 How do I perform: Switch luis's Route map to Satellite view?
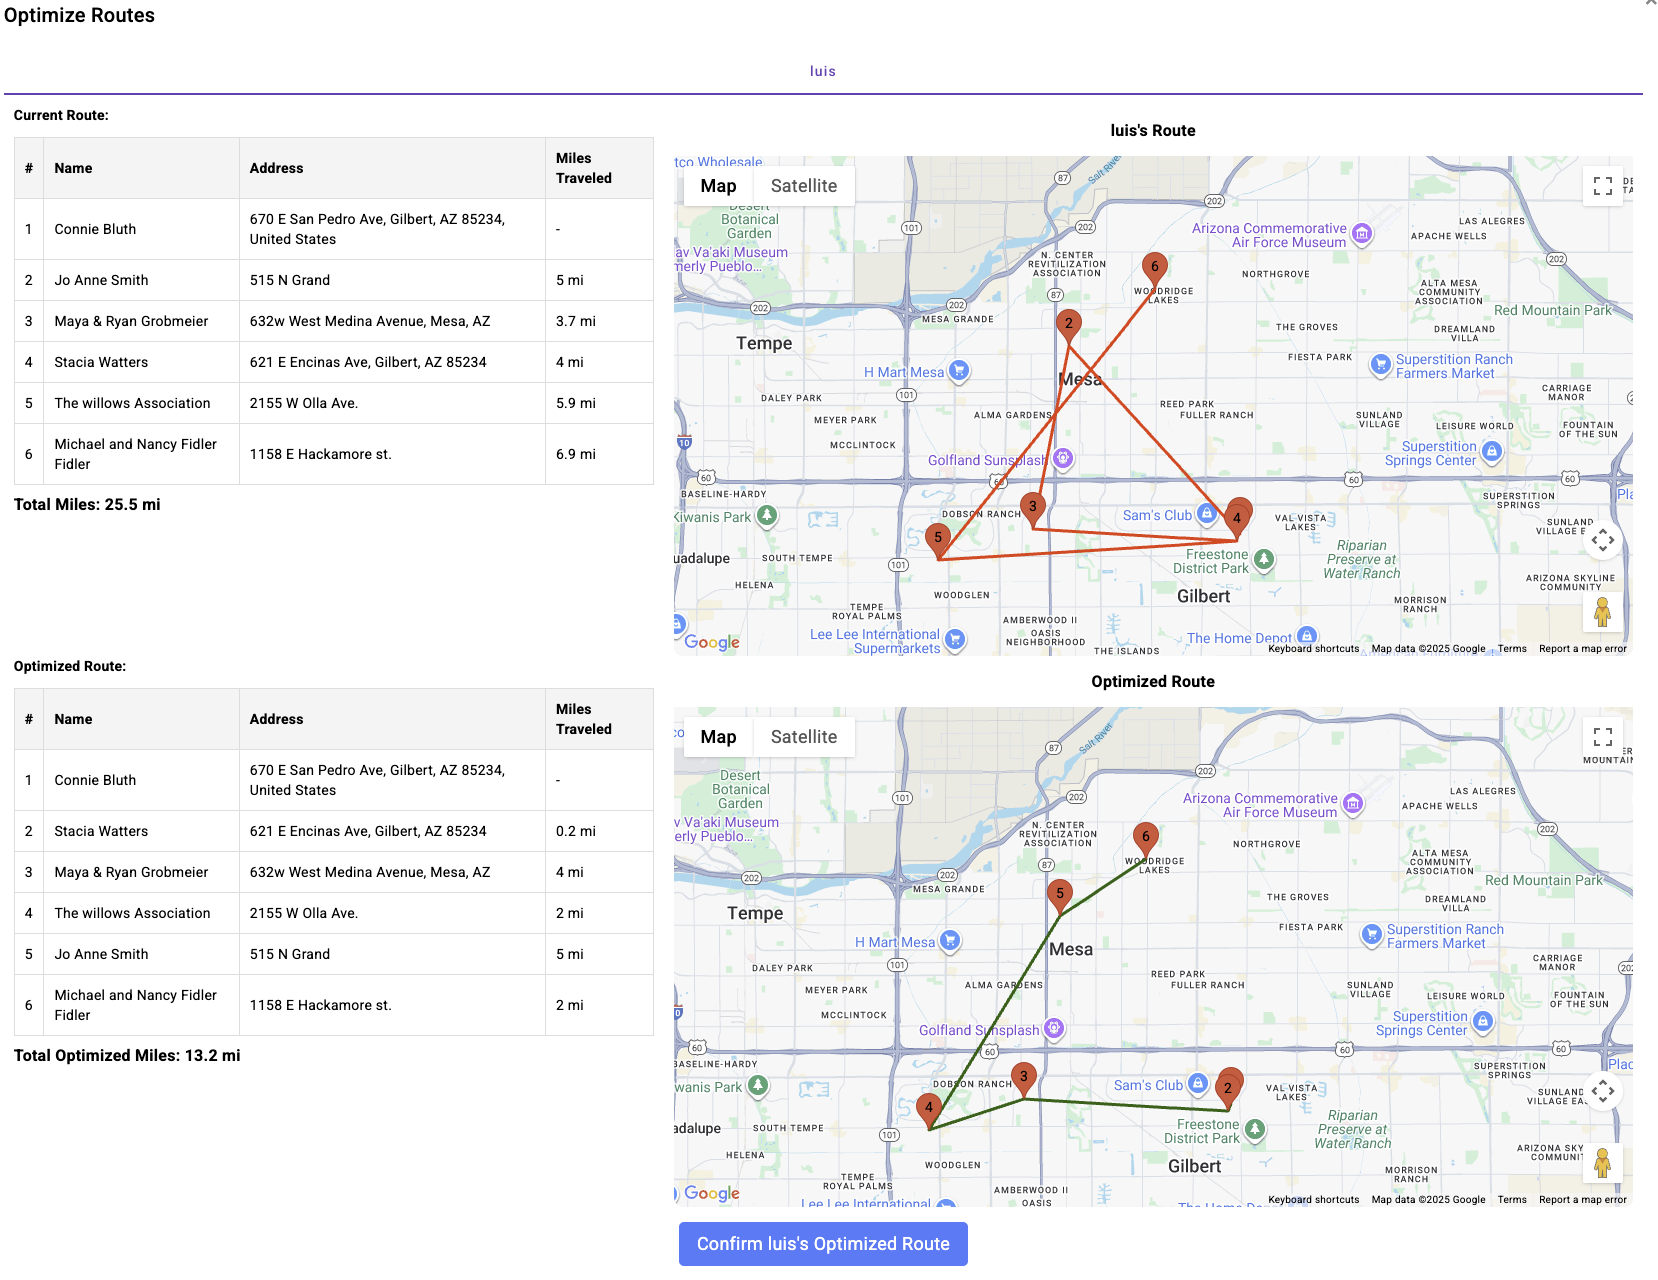(804, 185)
